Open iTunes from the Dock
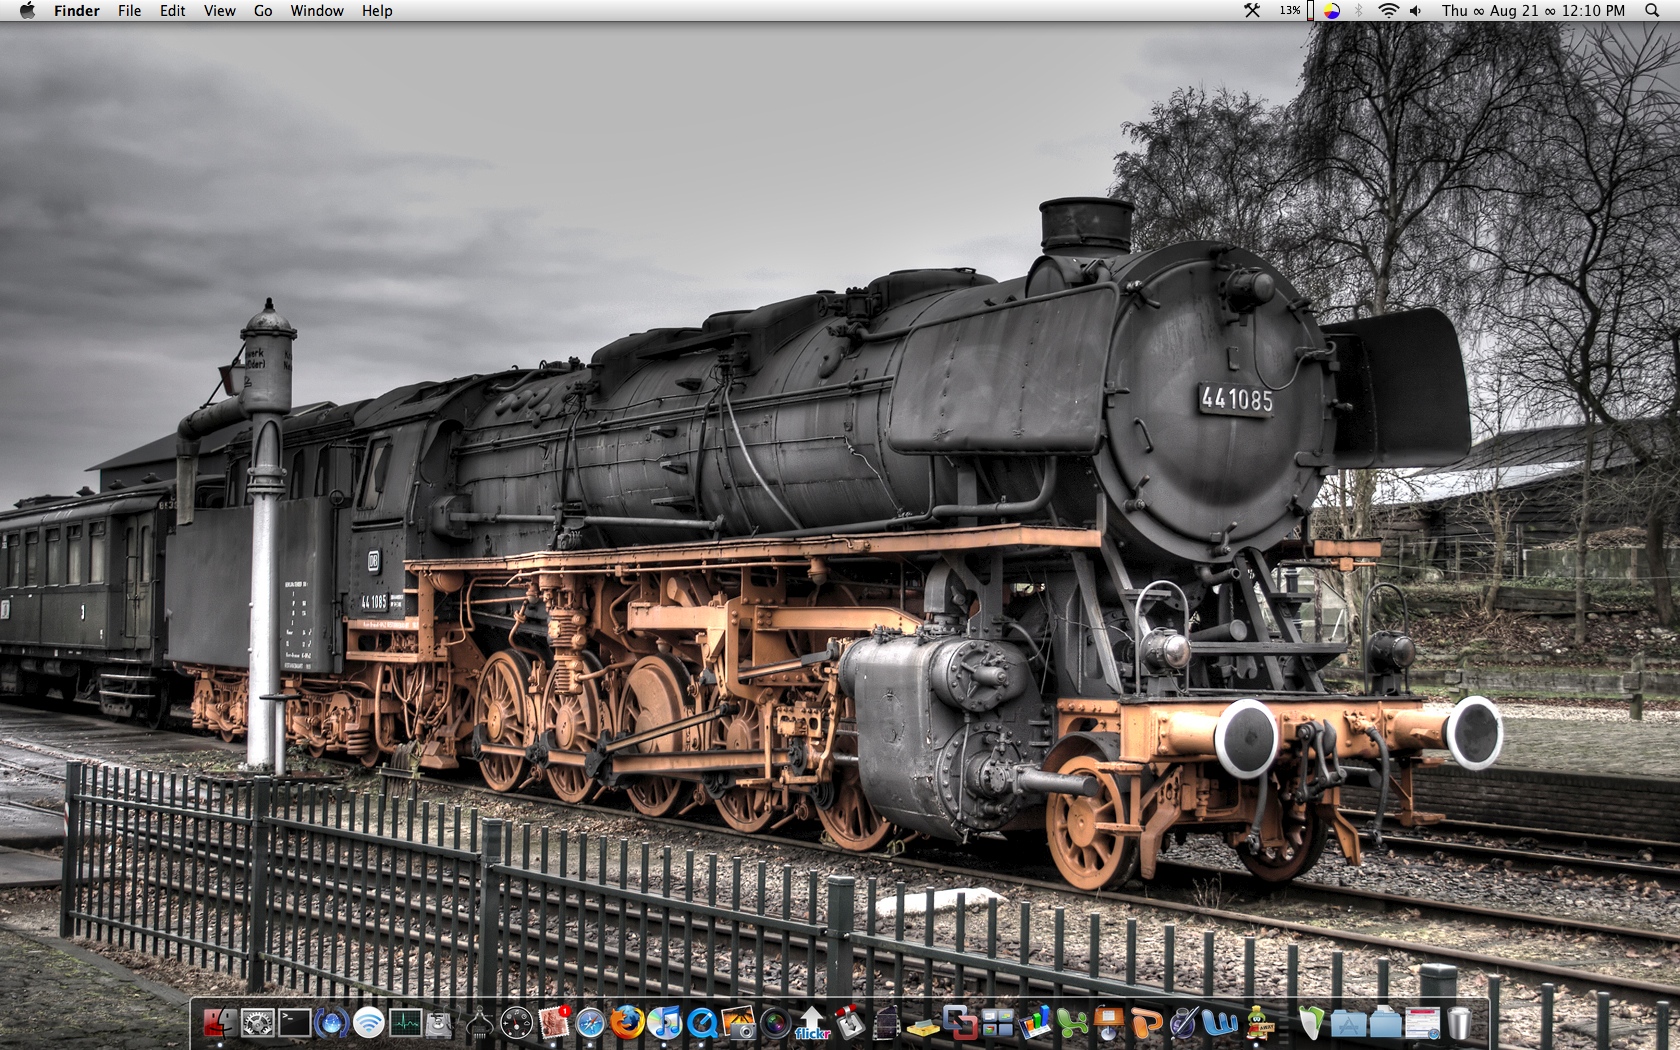This screenshot has height=1050, width=1680. click(664, 1023)
